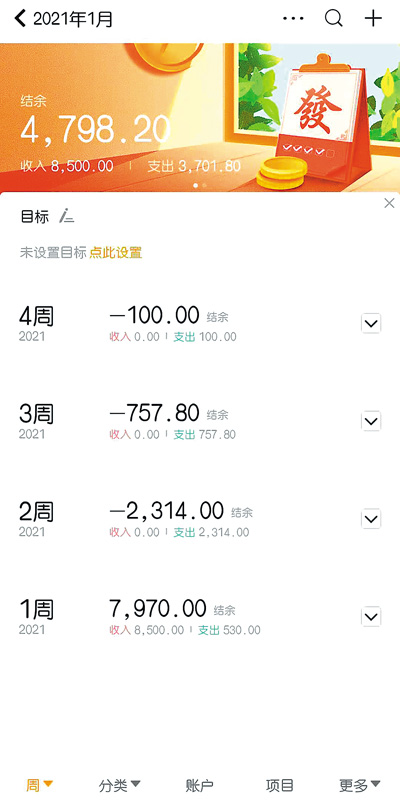Screen dimensions: 400x811
Task: Expand the 4周 entry chevron
Action: (x=371, y=324)
